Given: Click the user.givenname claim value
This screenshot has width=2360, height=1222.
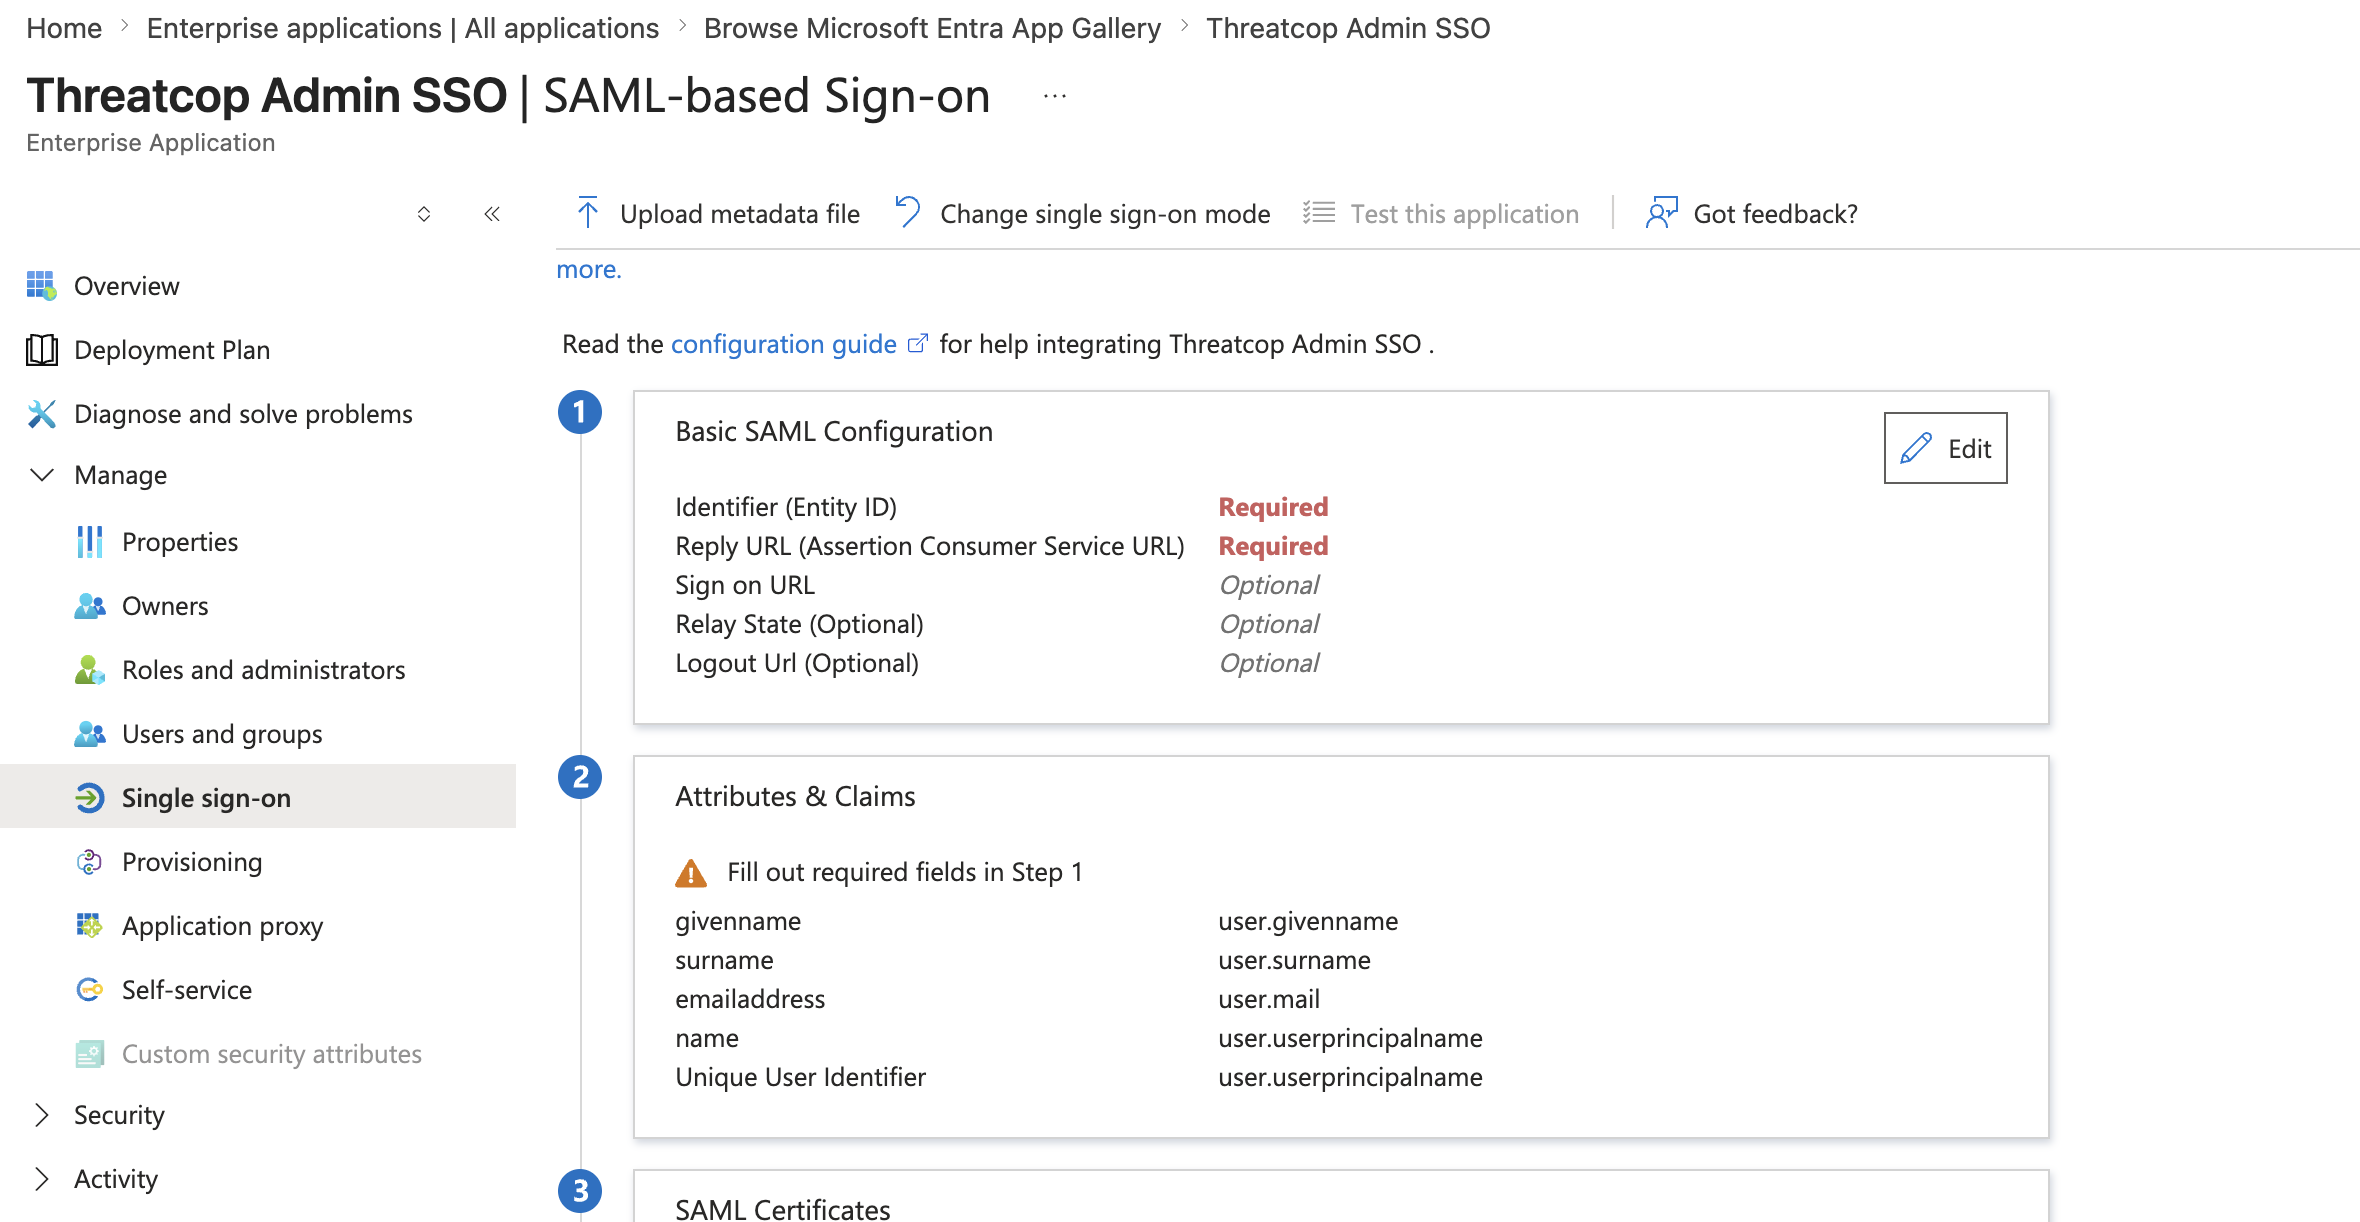Looking at the screenshot, I should point(1308,921).
